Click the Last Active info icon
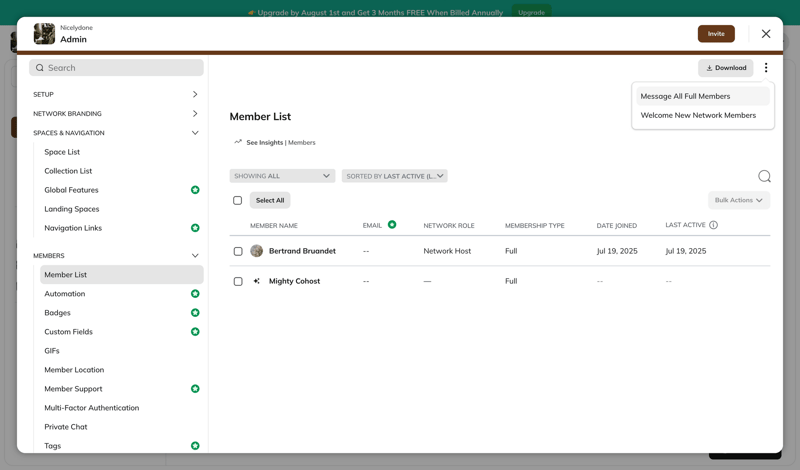Image resolution: width=800 pixels, height=470 pixels. click(713, 225)
